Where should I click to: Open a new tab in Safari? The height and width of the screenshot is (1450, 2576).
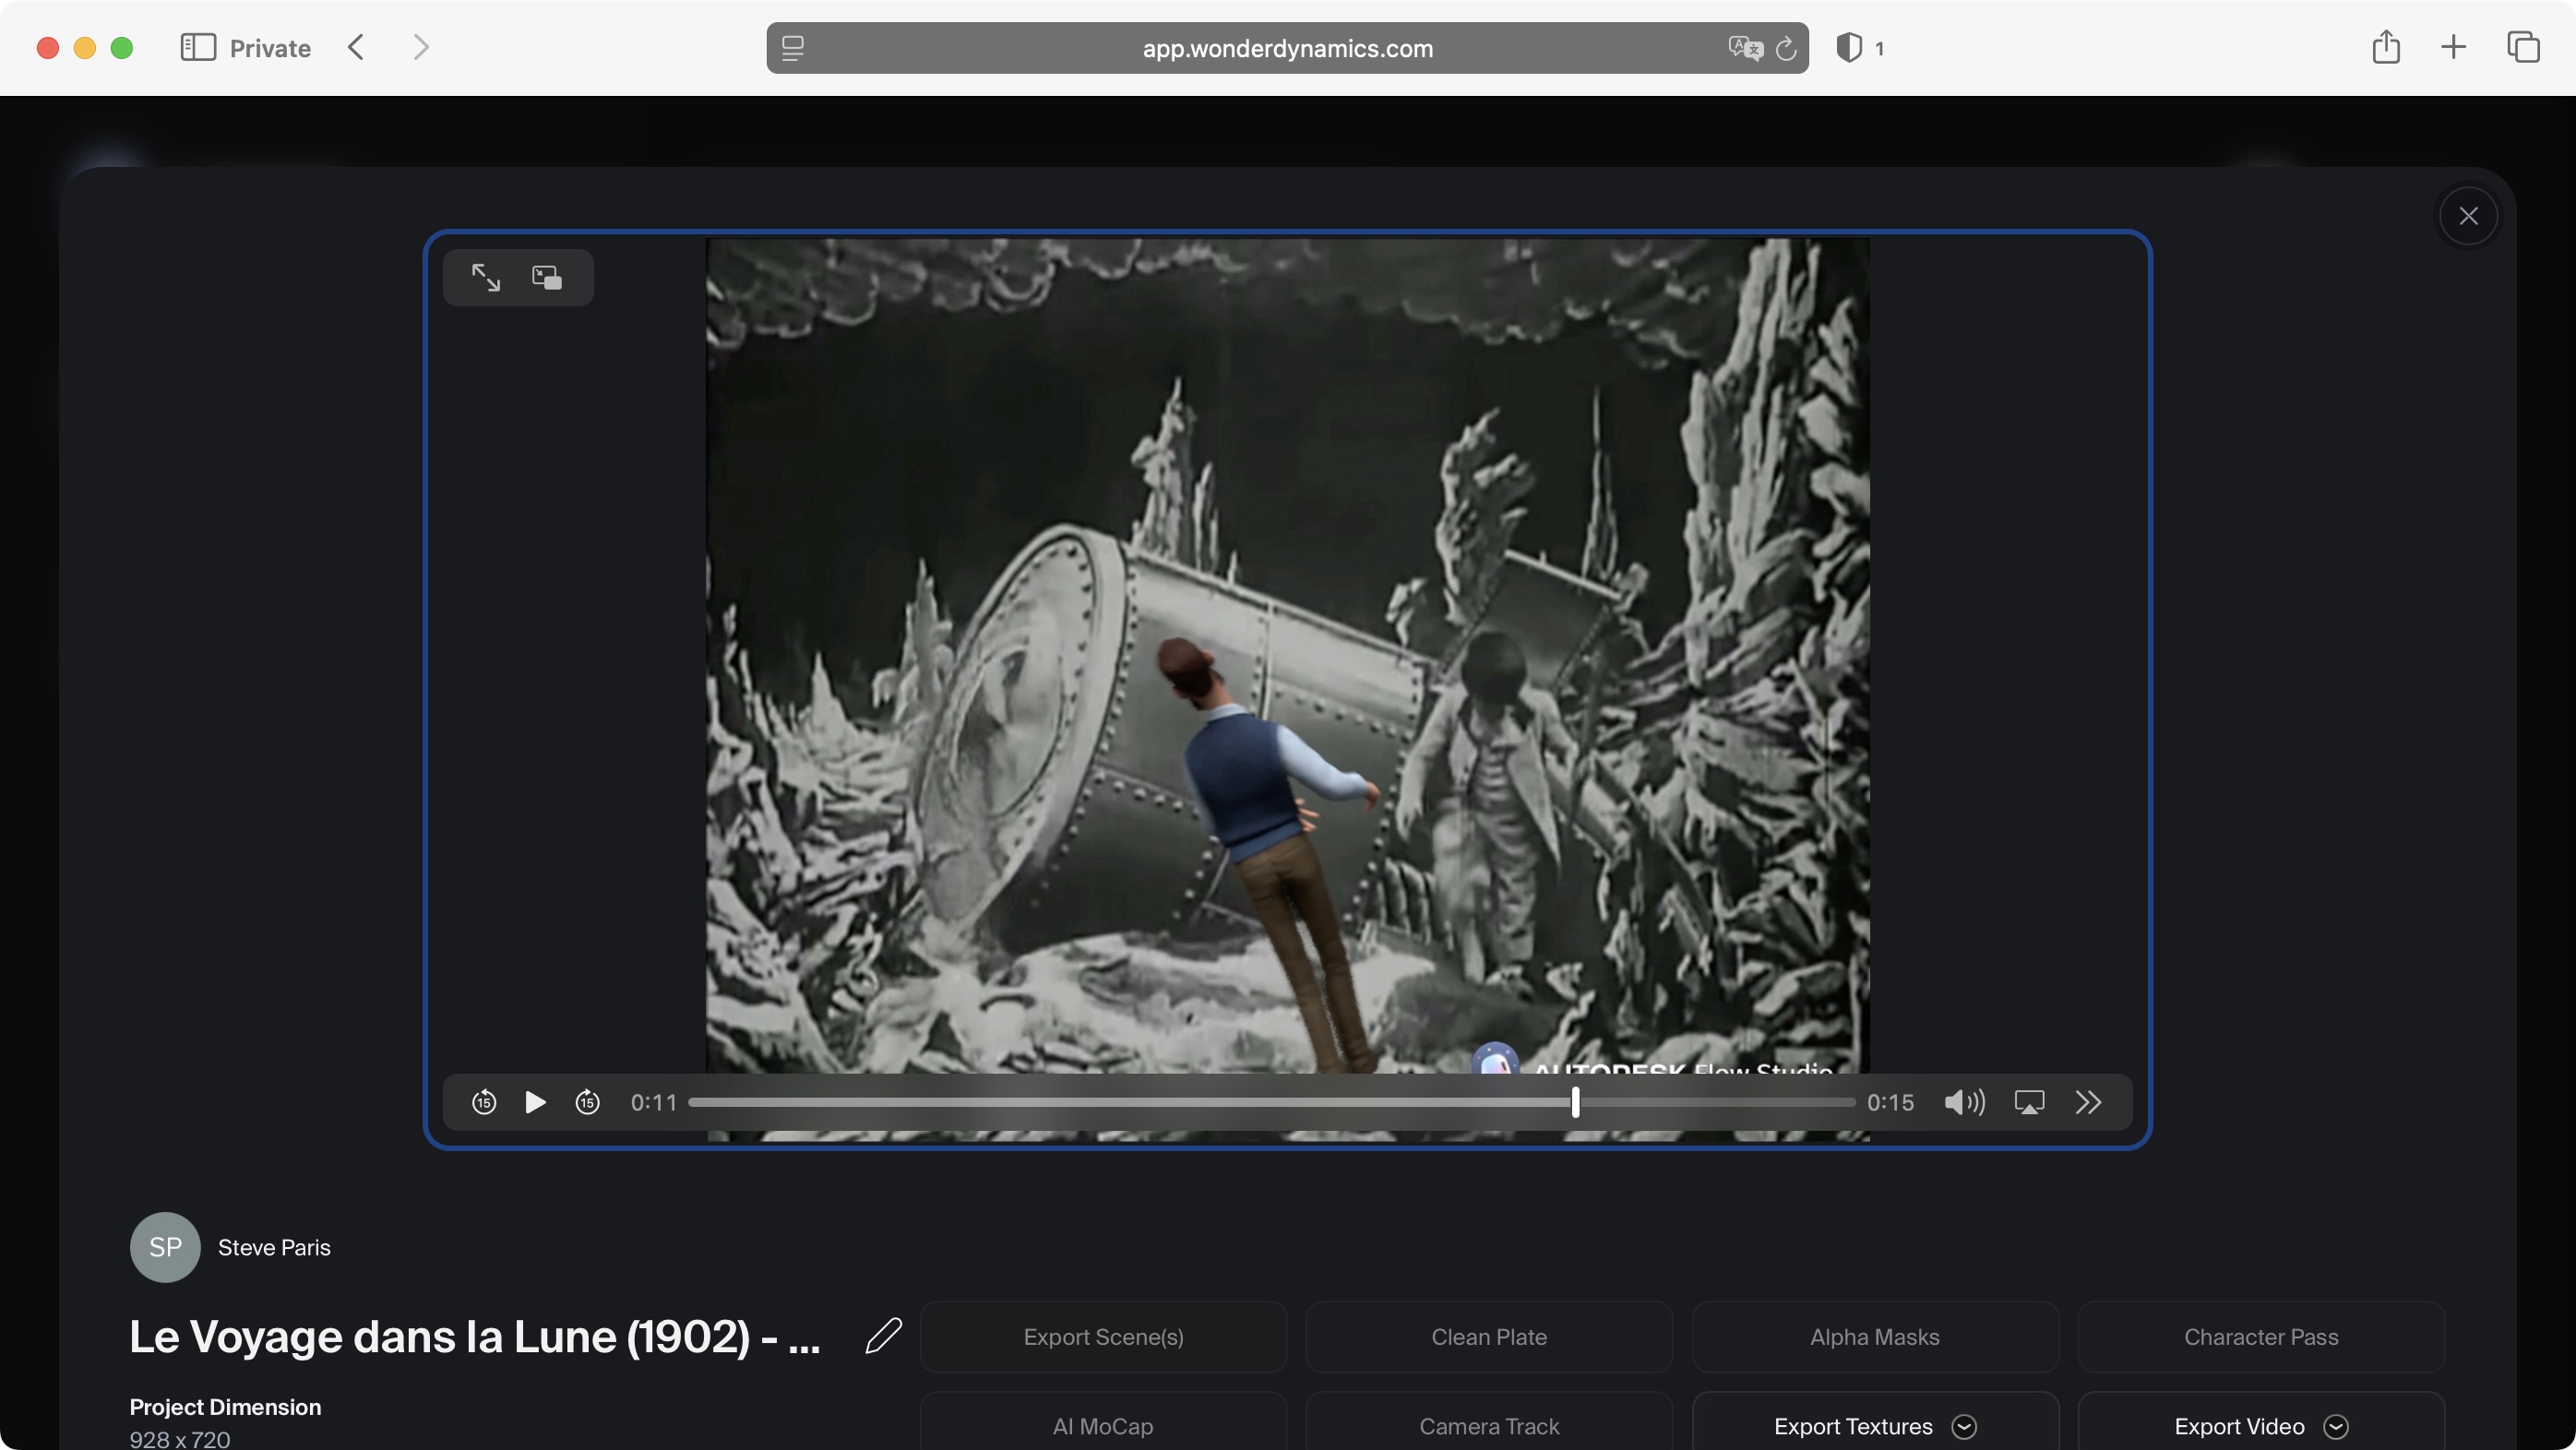pyautogui.click(x=2453, y=47)
